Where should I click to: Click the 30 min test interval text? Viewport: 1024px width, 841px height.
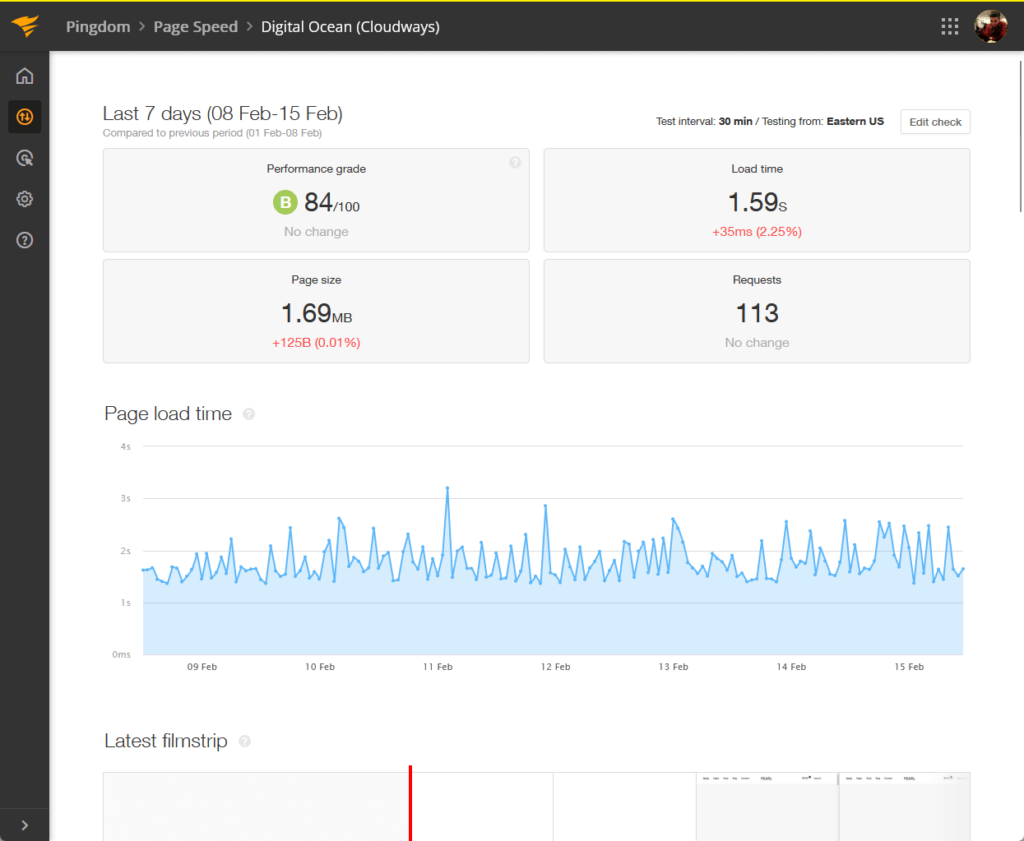[735, 121]
